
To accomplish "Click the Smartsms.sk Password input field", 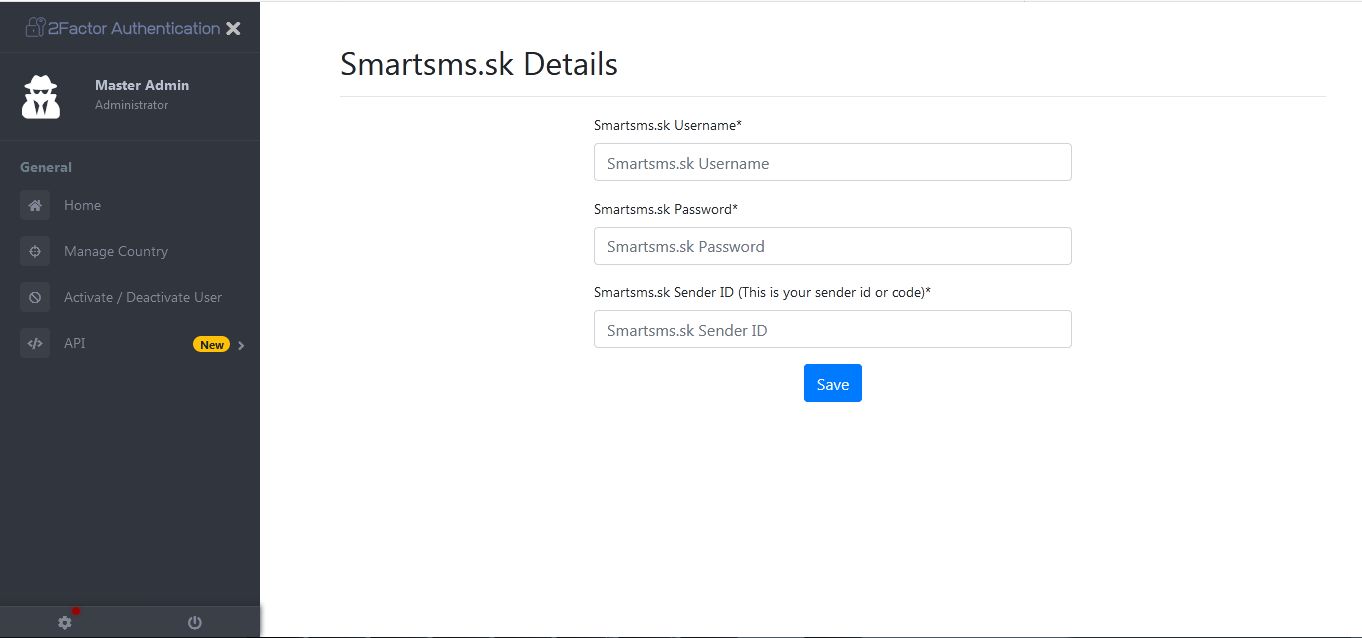I will pos(832,245).
